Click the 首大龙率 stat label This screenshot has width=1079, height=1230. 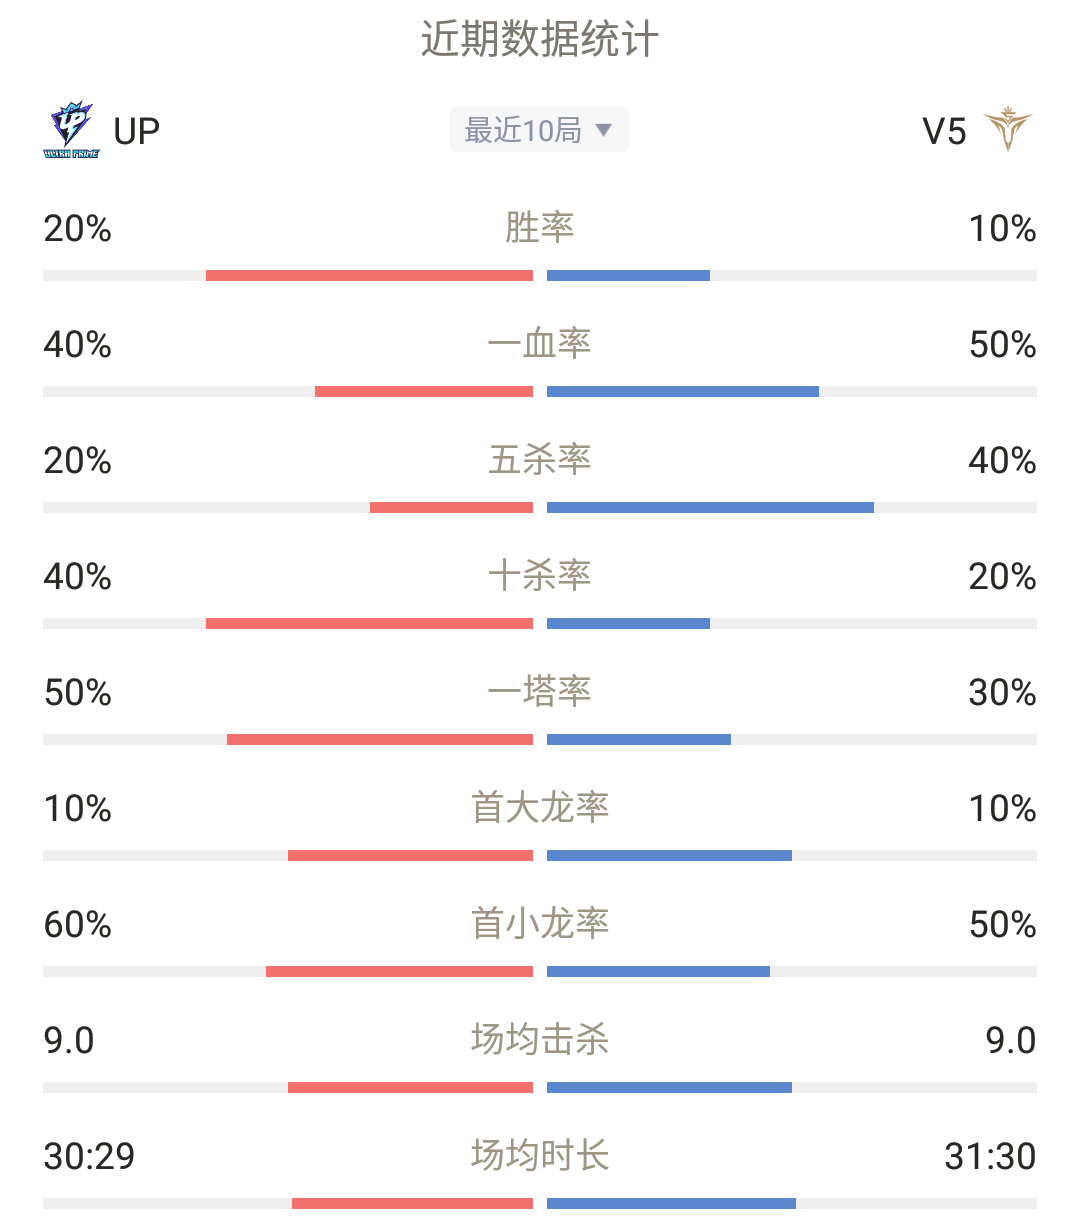click(540, 808)
